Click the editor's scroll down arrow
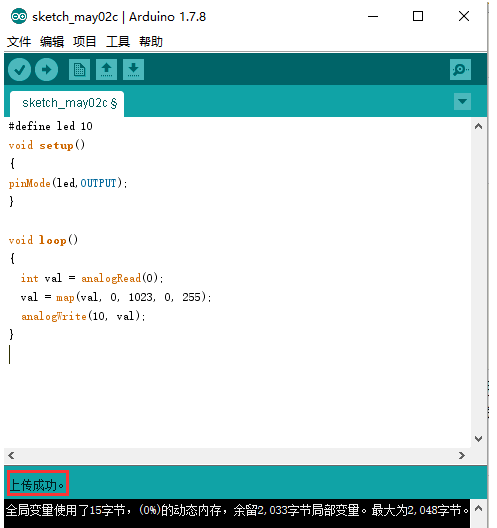Screen dimensions: 497x528 pyautogui.click(x=478, y=439)
